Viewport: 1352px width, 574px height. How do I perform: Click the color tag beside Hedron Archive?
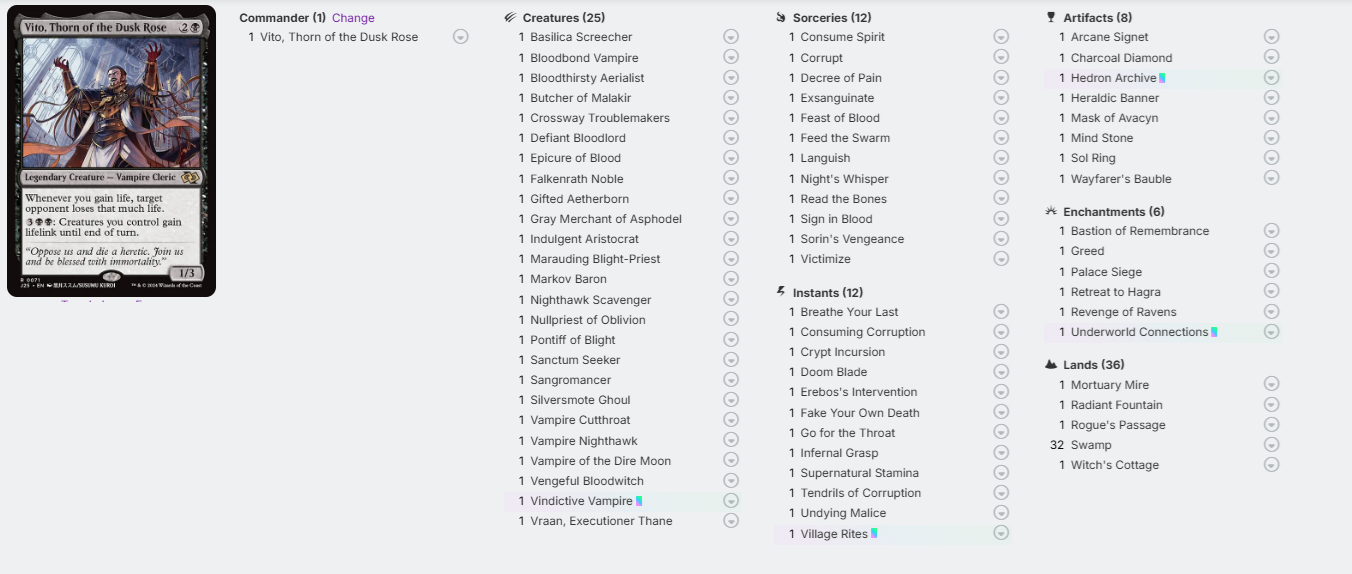click(x=1162, y=78)
